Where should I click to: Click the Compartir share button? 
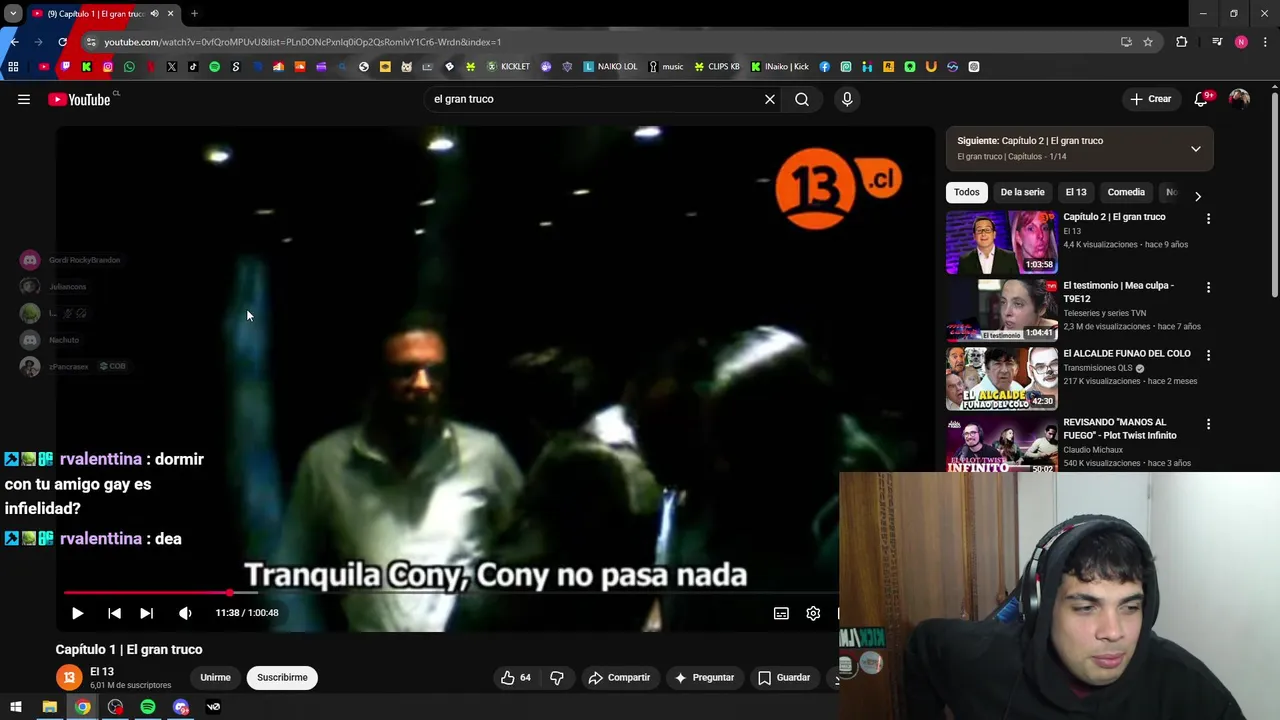pyautogui.click(x=619, y=678)
